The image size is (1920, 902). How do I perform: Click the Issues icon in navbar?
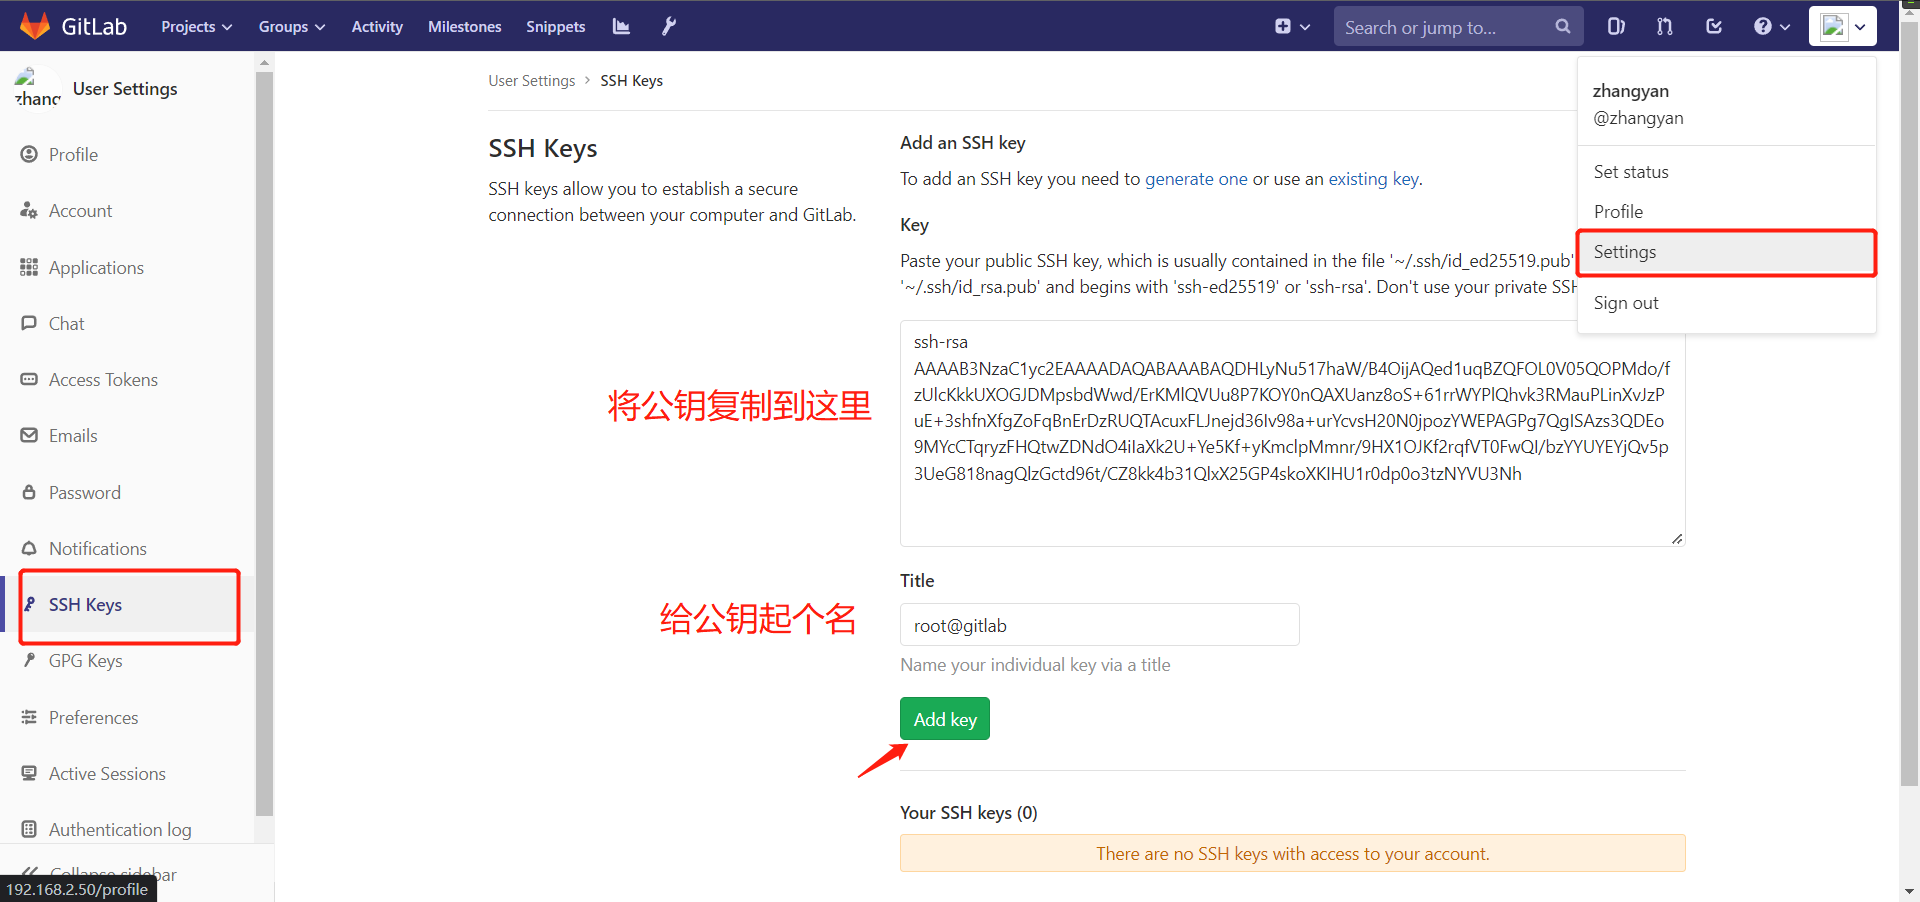pos(1615,27)
